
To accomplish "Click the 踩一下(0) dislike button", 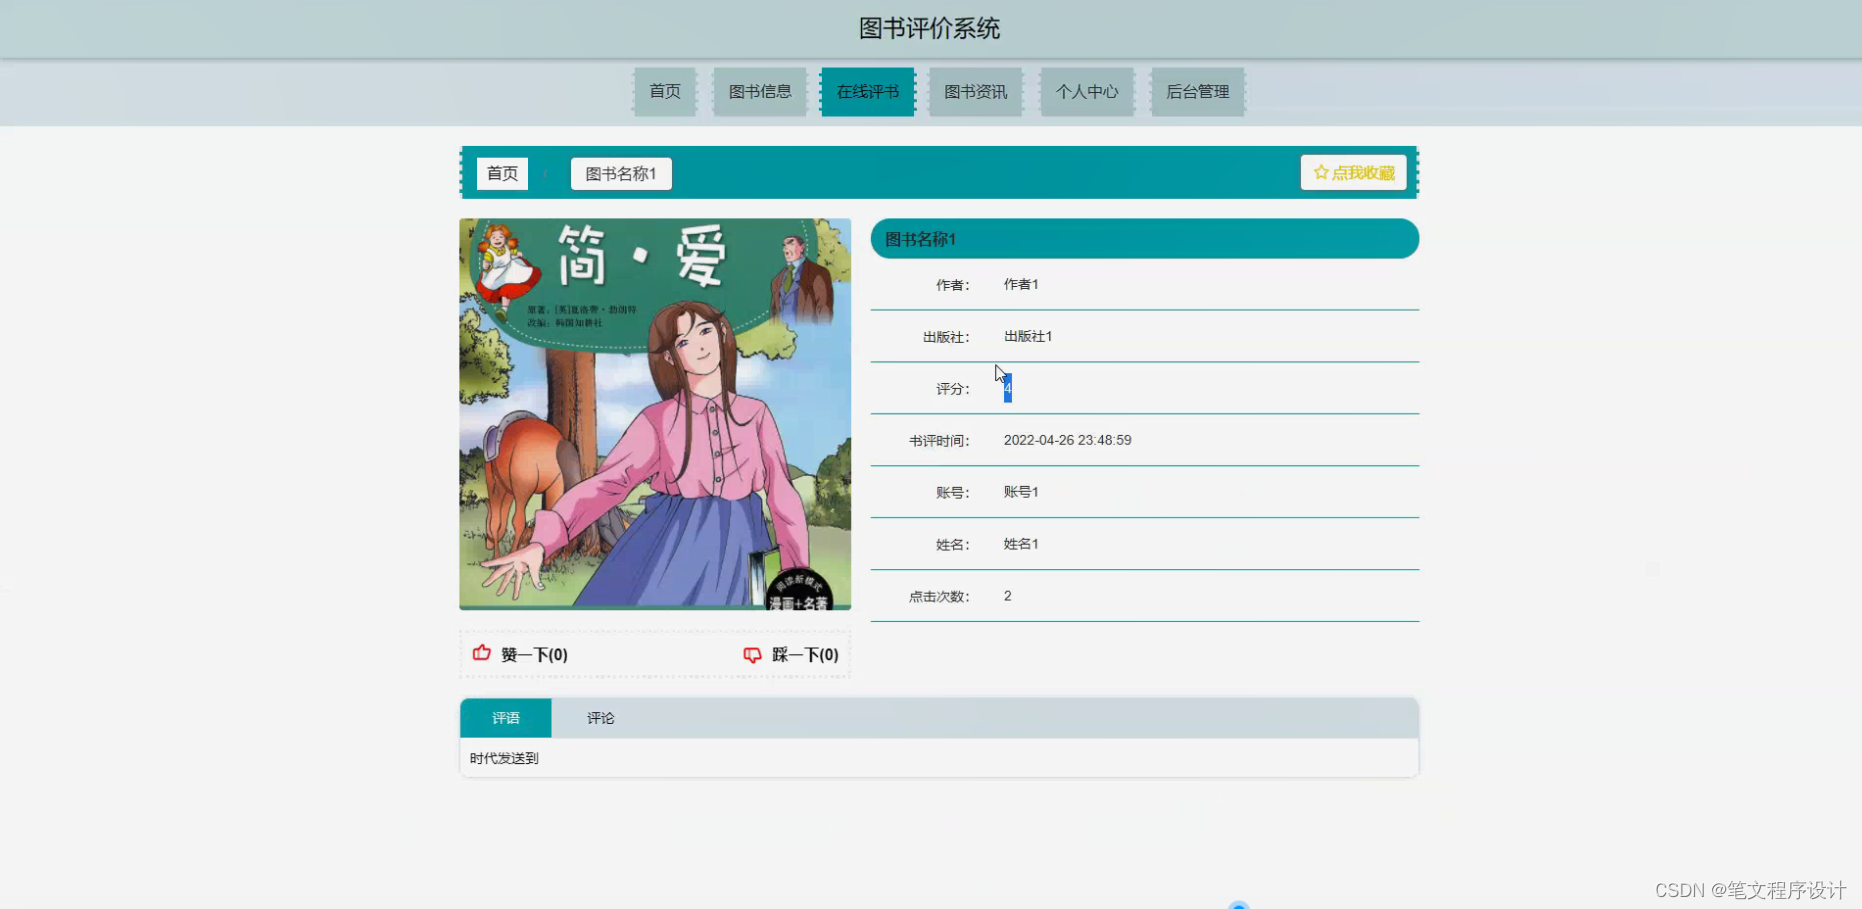I will 792,655.
